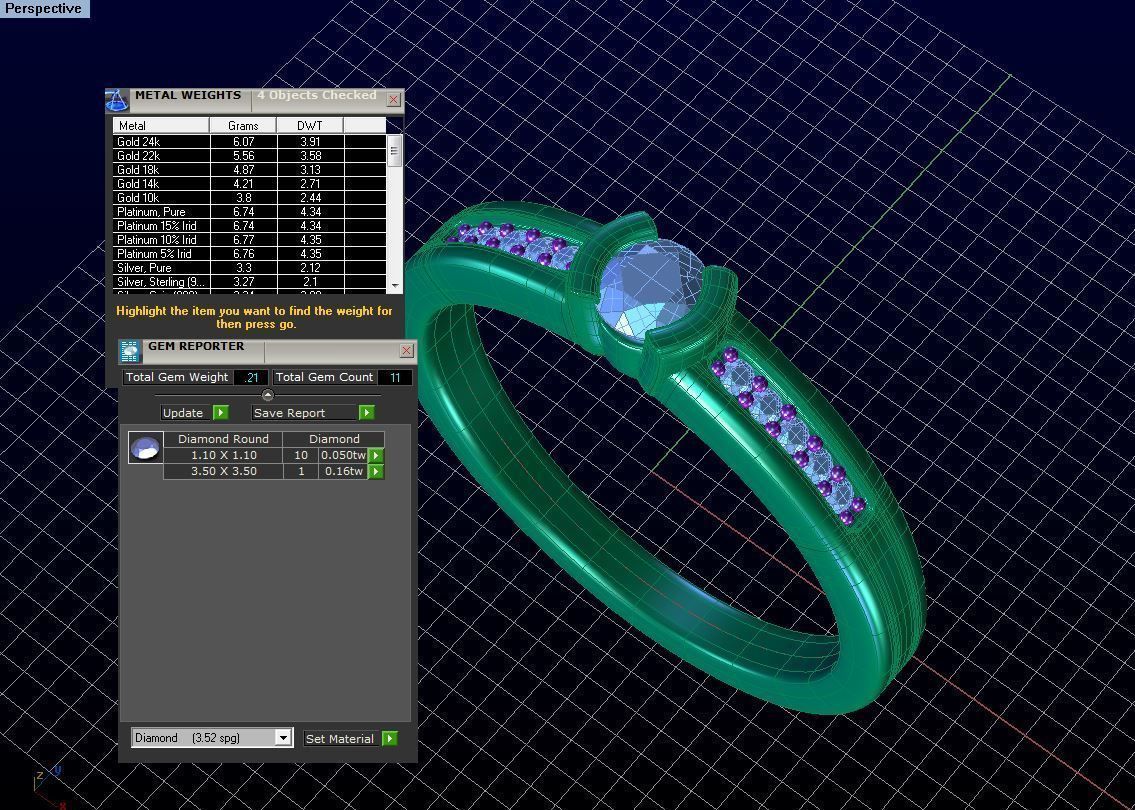Click green arrow on the 1.10 X 1.10 row
This screenshot has width=1135, height=810.
376,455
